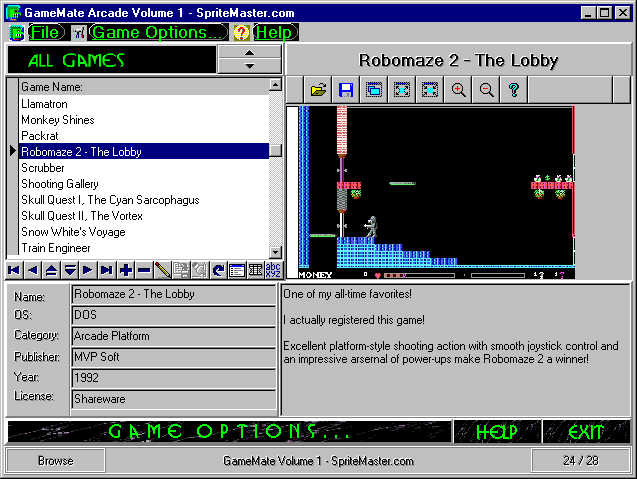Click the cyan question mark image help
The image size is (637, 479).
[514, 90]
